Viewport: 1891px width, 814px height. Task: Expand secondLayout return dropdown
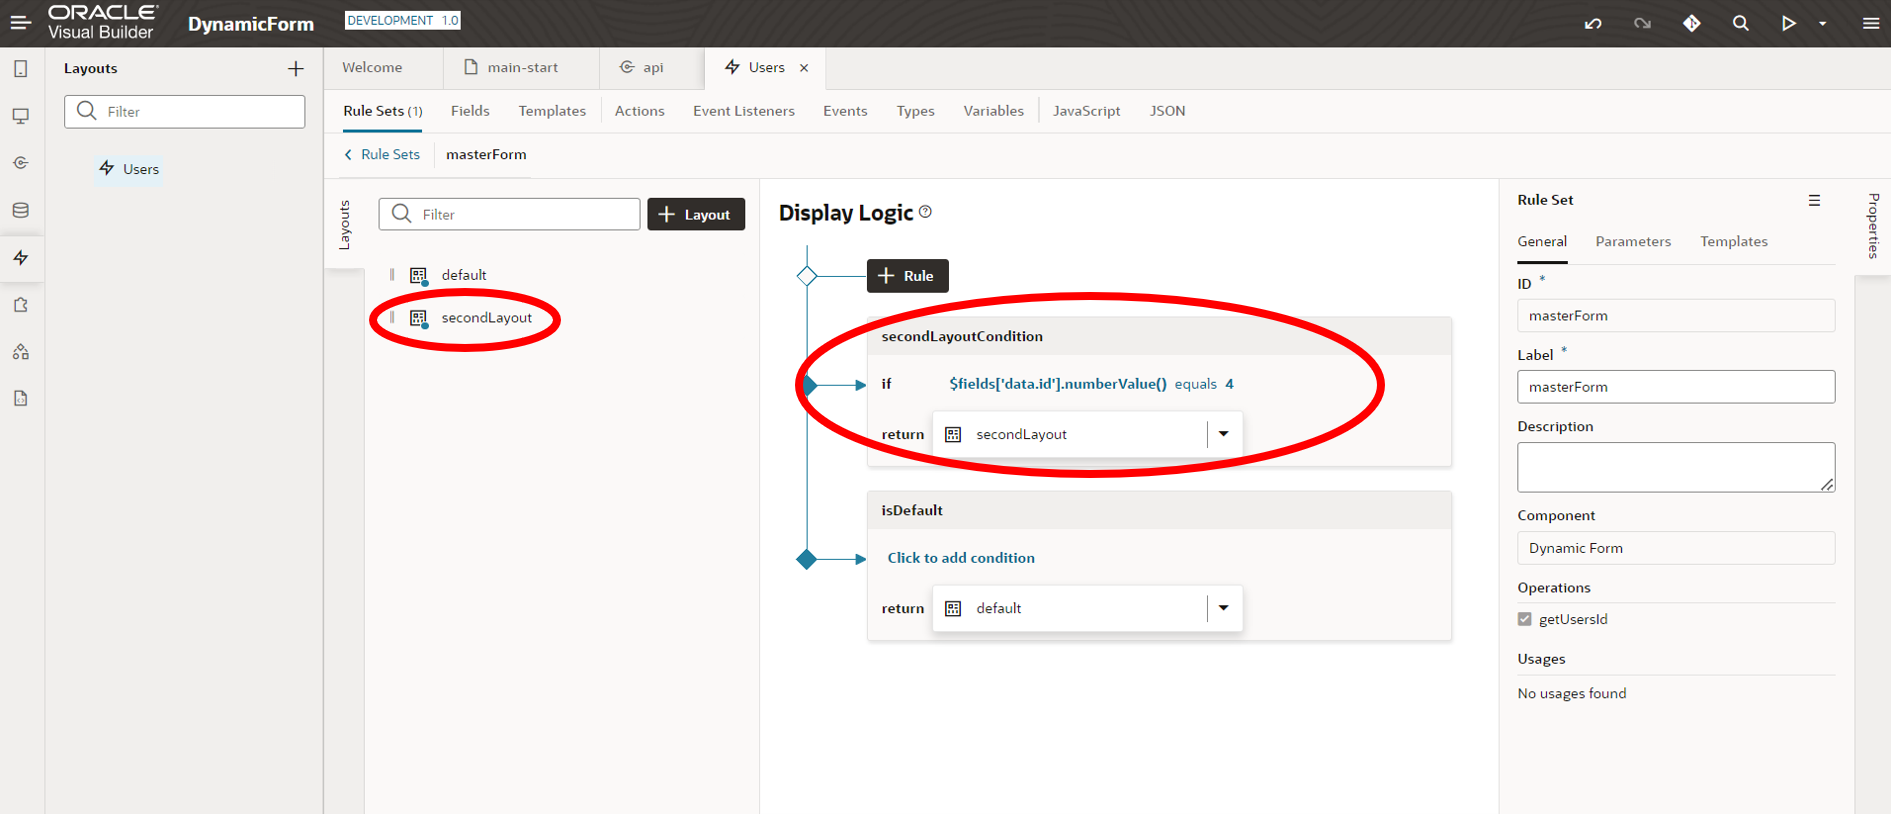[1223, 434]
